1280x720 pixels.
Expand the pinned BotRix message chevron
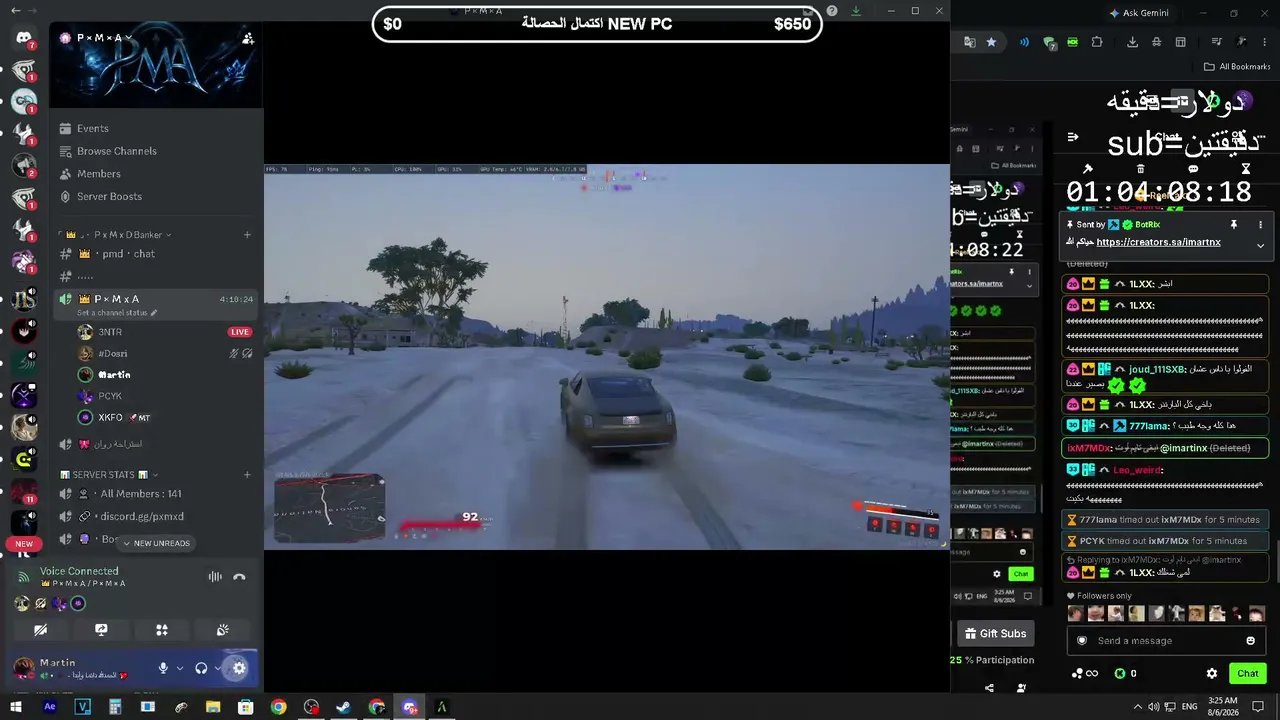click(x=1260, y=245)
